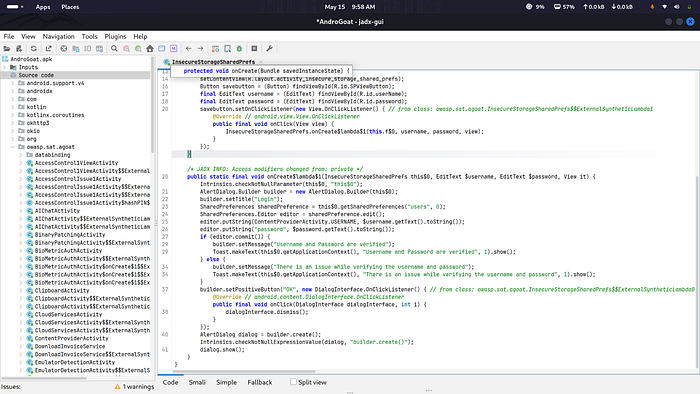Screen dimensions: 700x394
Task: Click the network icon in top panel
Action: (x=665, y=7)
